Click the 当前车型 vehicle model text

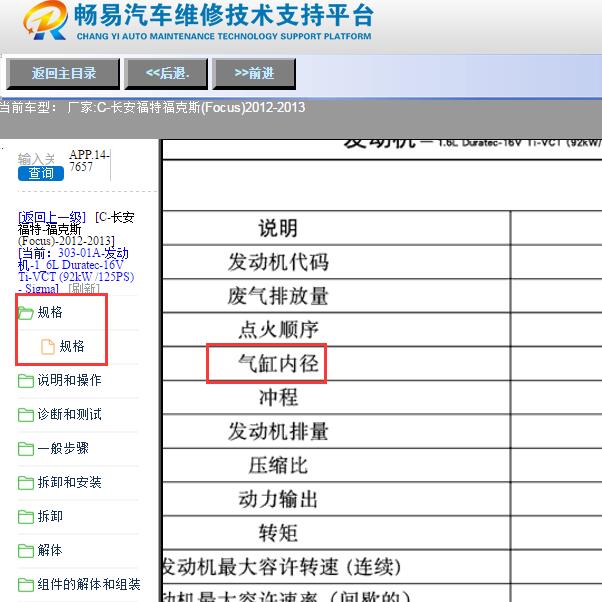[152, 108]
